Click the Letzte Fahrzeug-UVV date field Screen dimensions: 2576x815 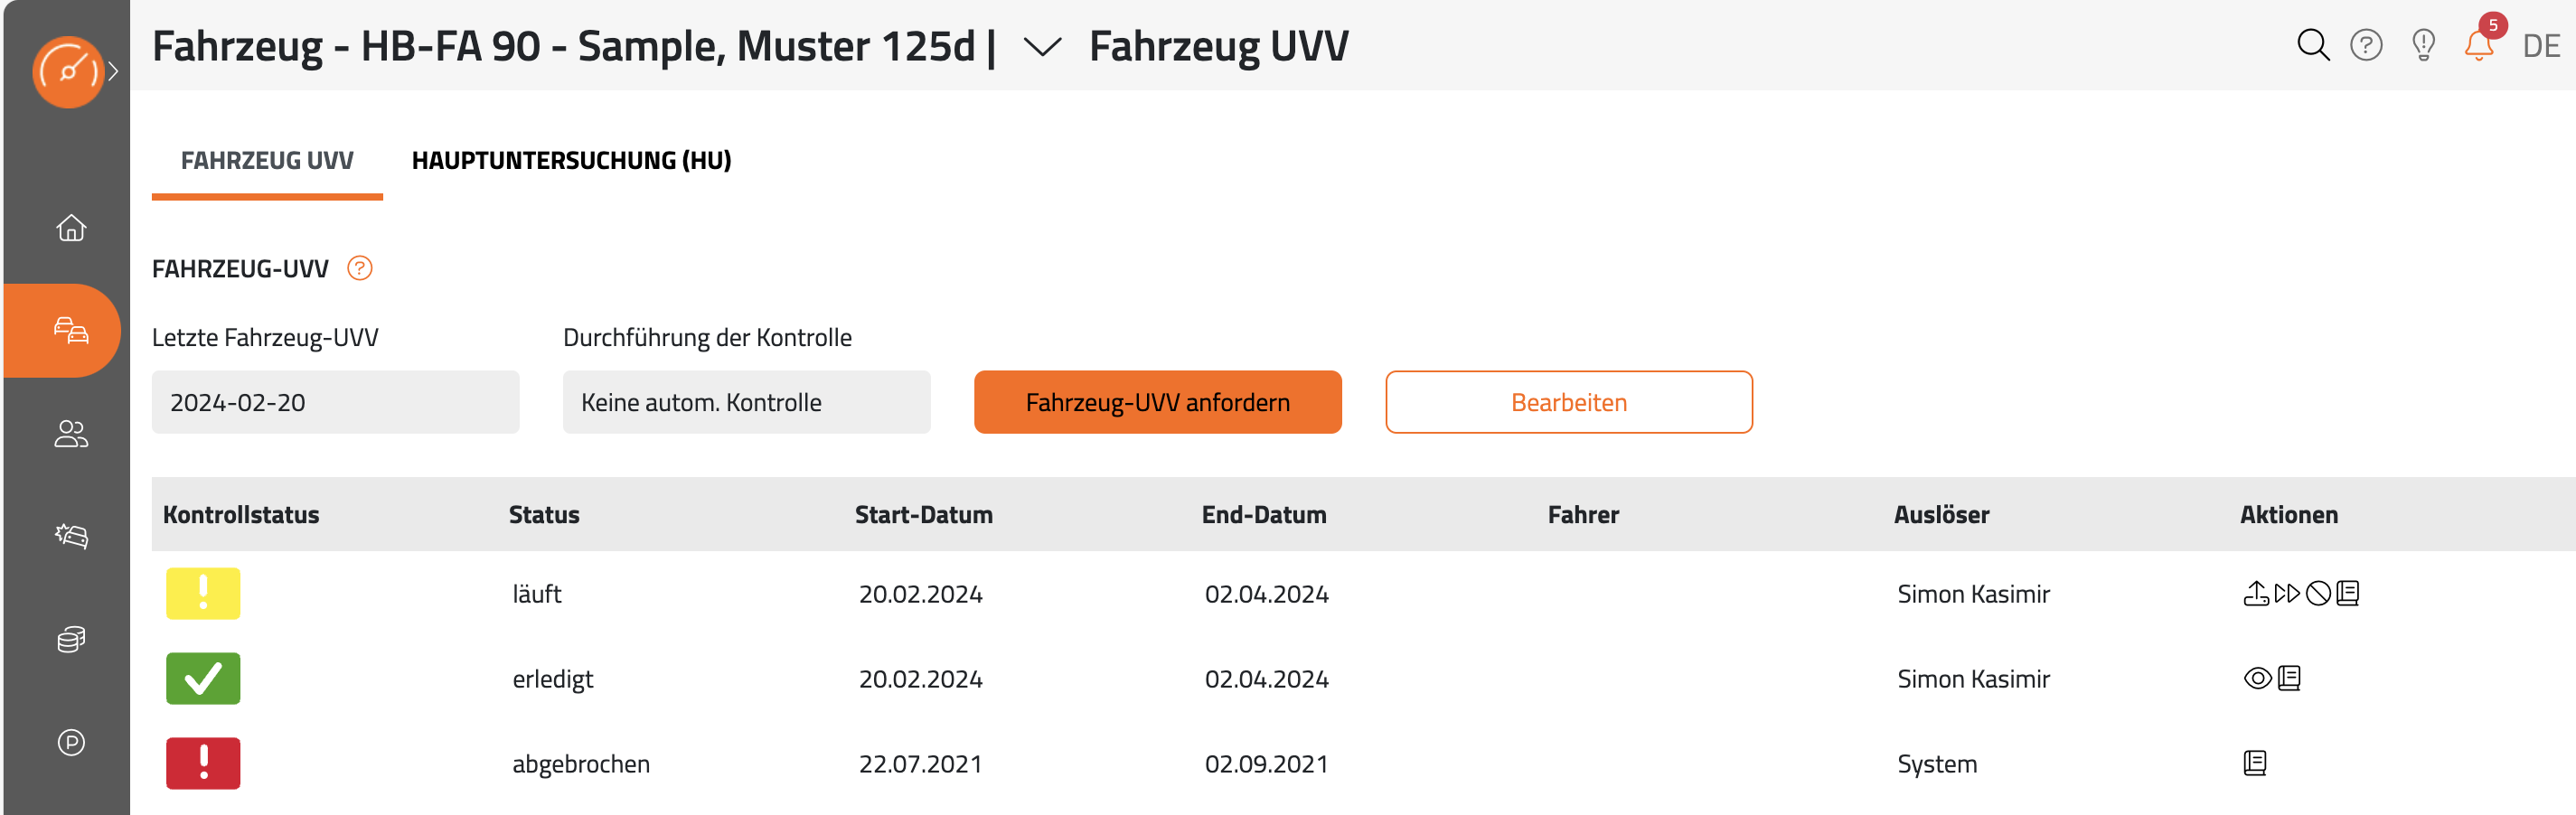(x=336, y=402)
